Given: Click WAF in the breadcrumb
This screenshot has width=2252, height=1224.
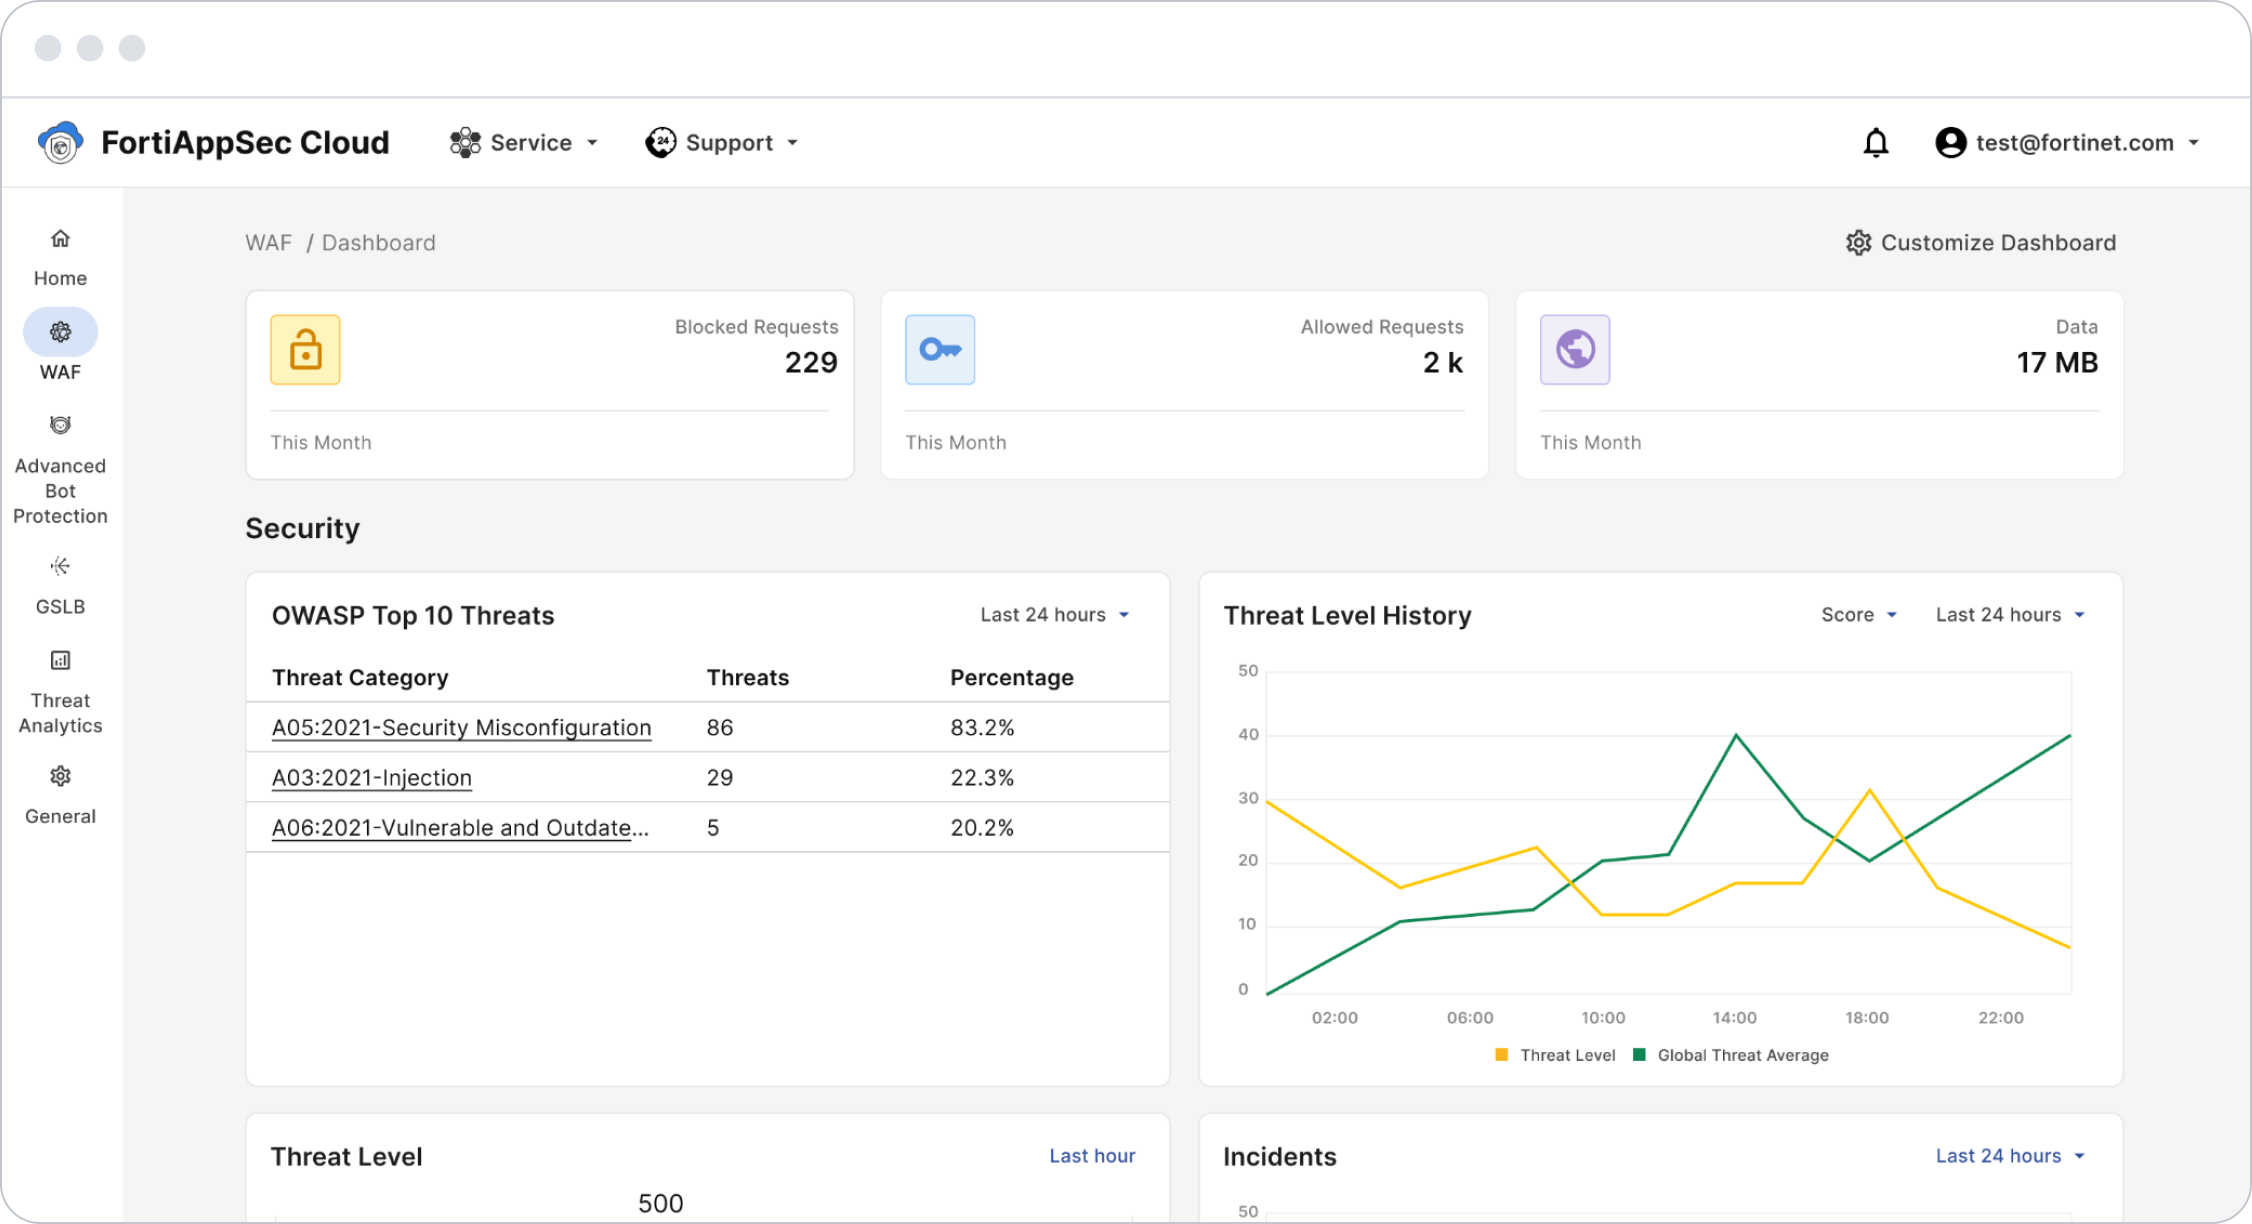Looking at the screenshot, I should tap(268, 242).
